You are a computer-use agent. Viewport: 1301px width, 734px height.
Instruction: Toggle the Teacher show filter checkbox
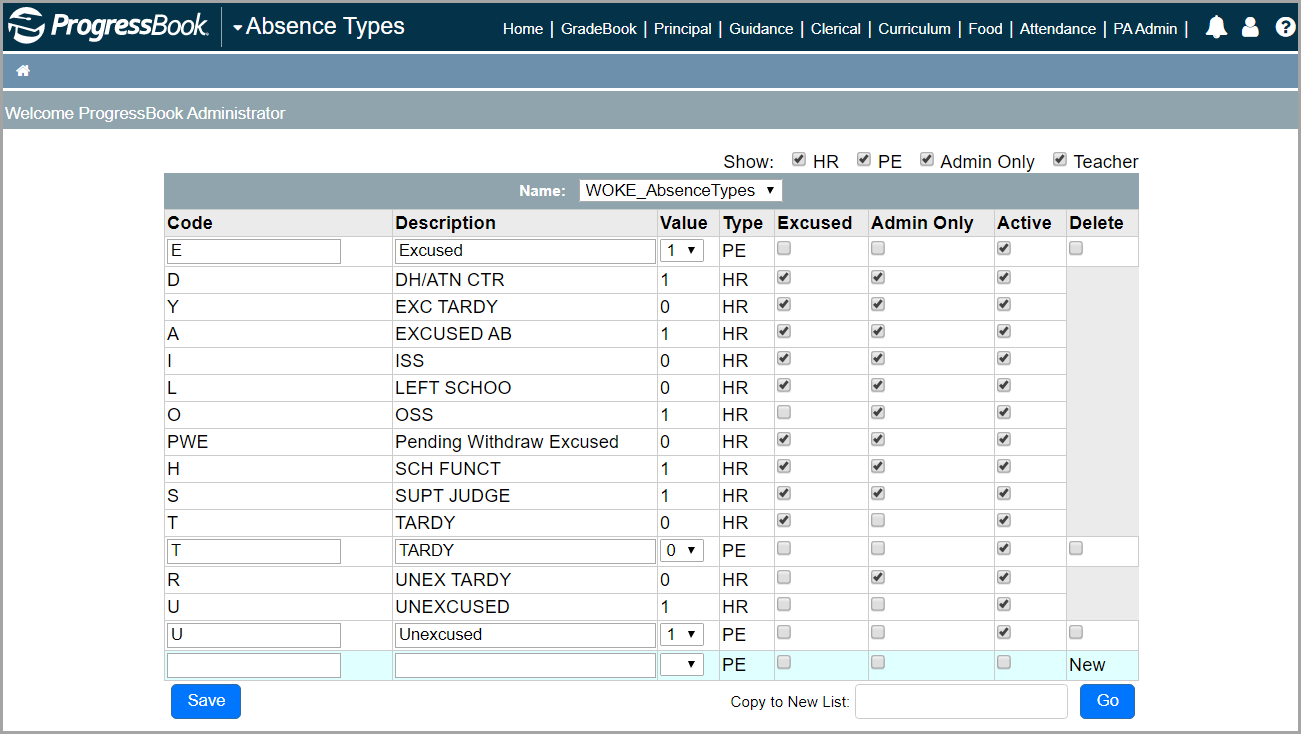(x=1059, y=158)
